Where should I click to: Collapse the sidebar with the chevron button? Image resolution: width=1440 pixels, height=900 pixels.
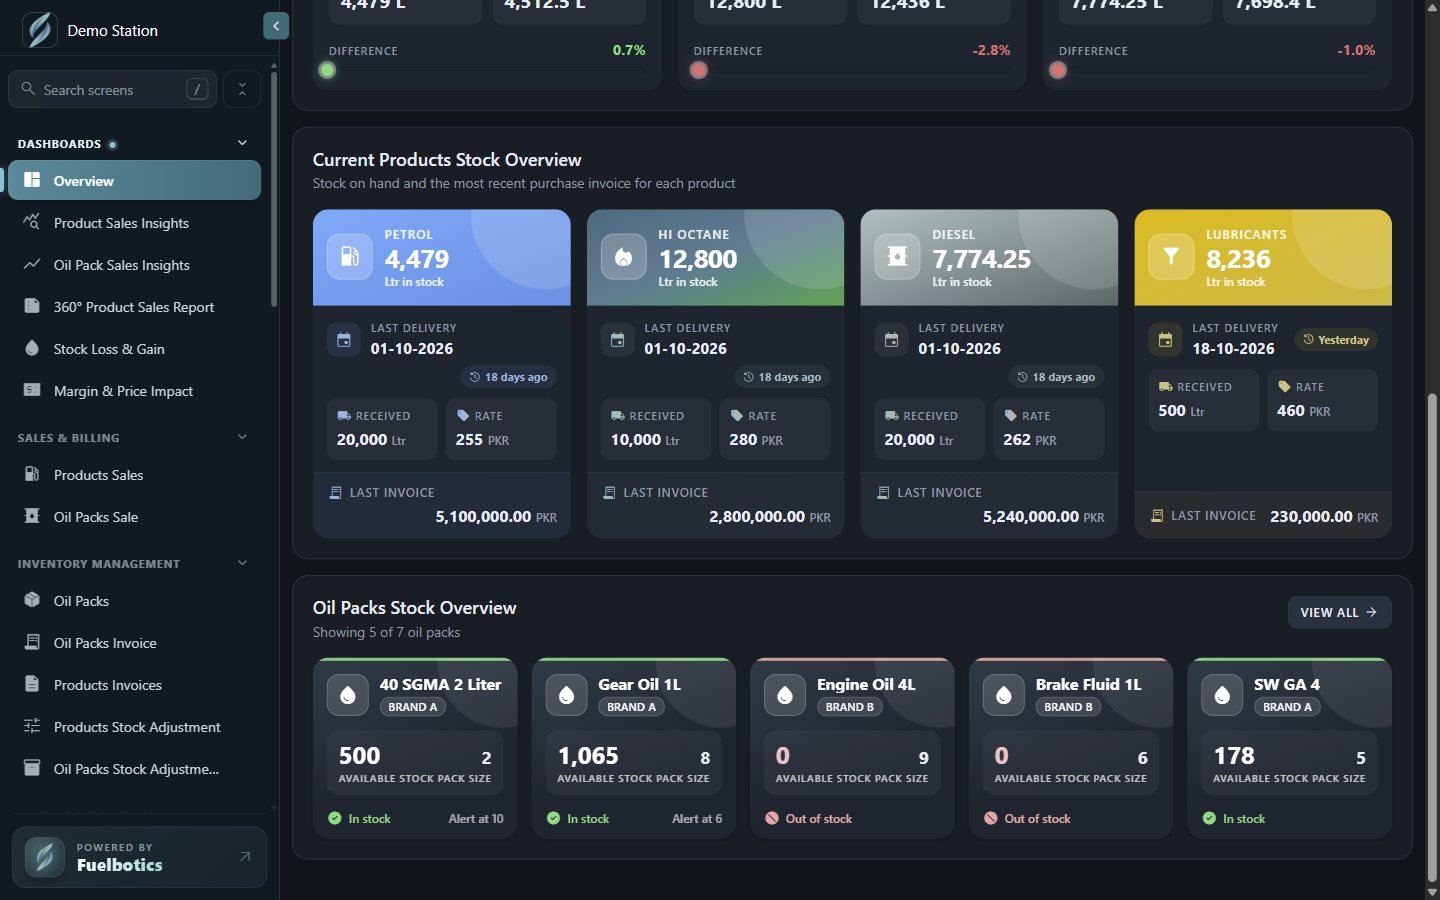[x=276, y=26]
